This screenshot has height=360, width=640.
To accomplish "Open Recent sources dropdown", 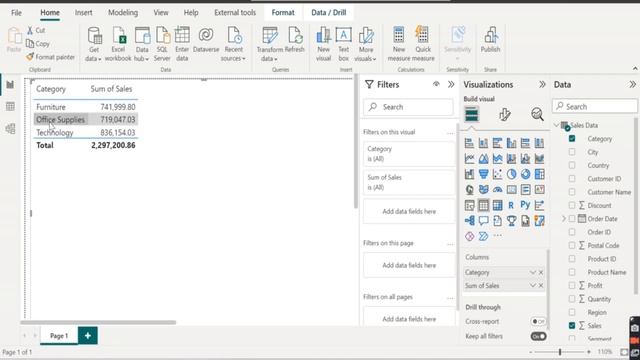I will point(233,44).
